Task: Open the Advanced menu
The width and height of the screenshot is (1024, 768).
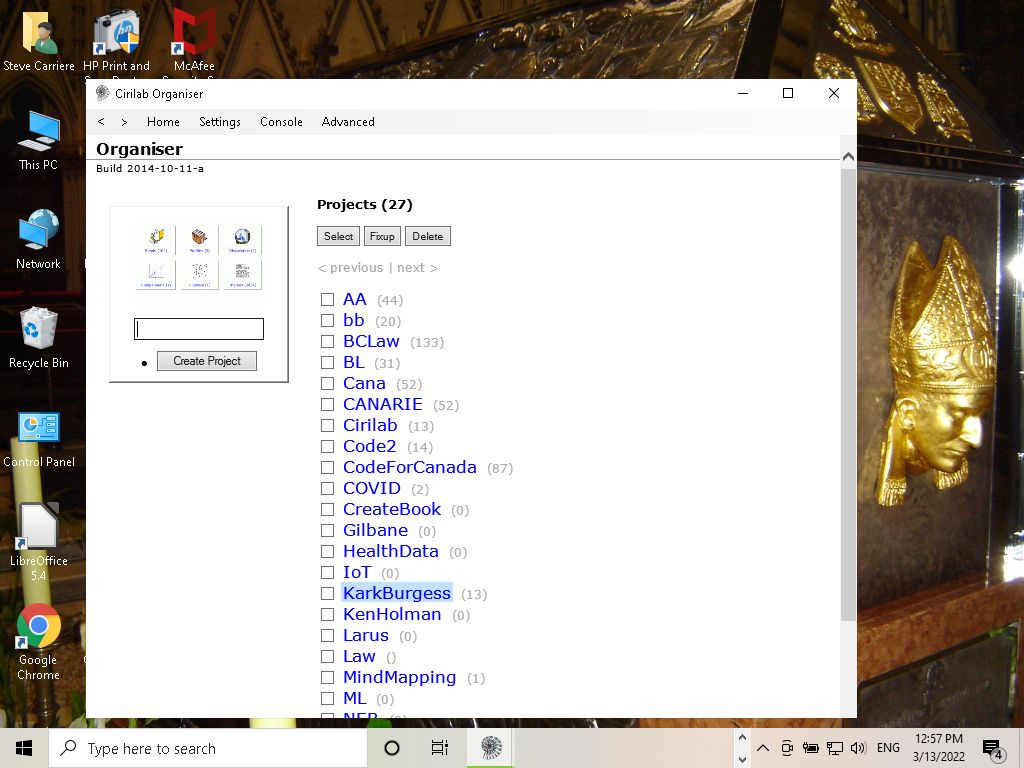Action: [x=348, y=121]
